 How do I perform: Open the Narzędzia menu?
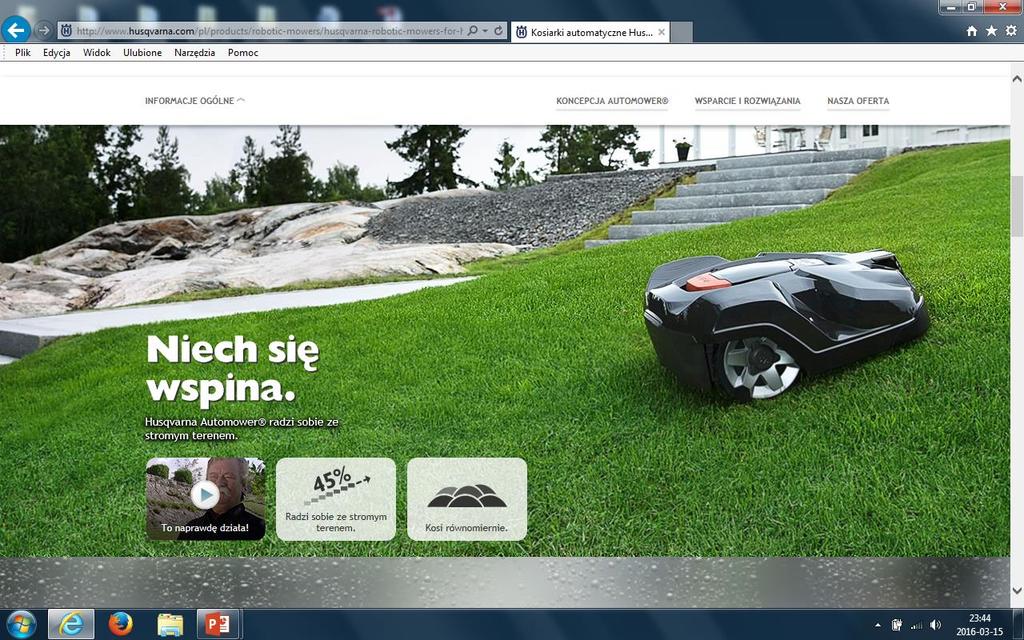pyautogui.click(x=195, y=53)
